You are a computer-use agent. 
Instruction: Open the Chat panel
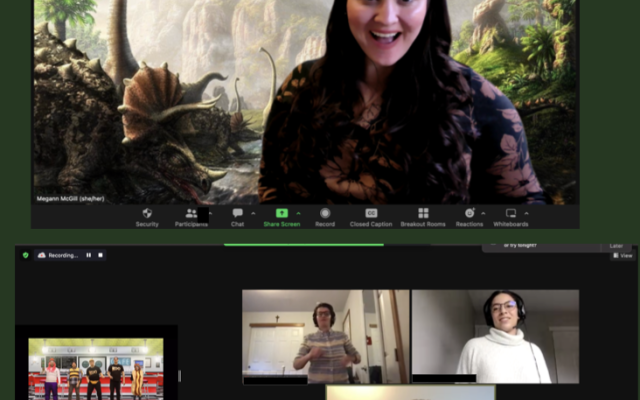pos(238,217)
